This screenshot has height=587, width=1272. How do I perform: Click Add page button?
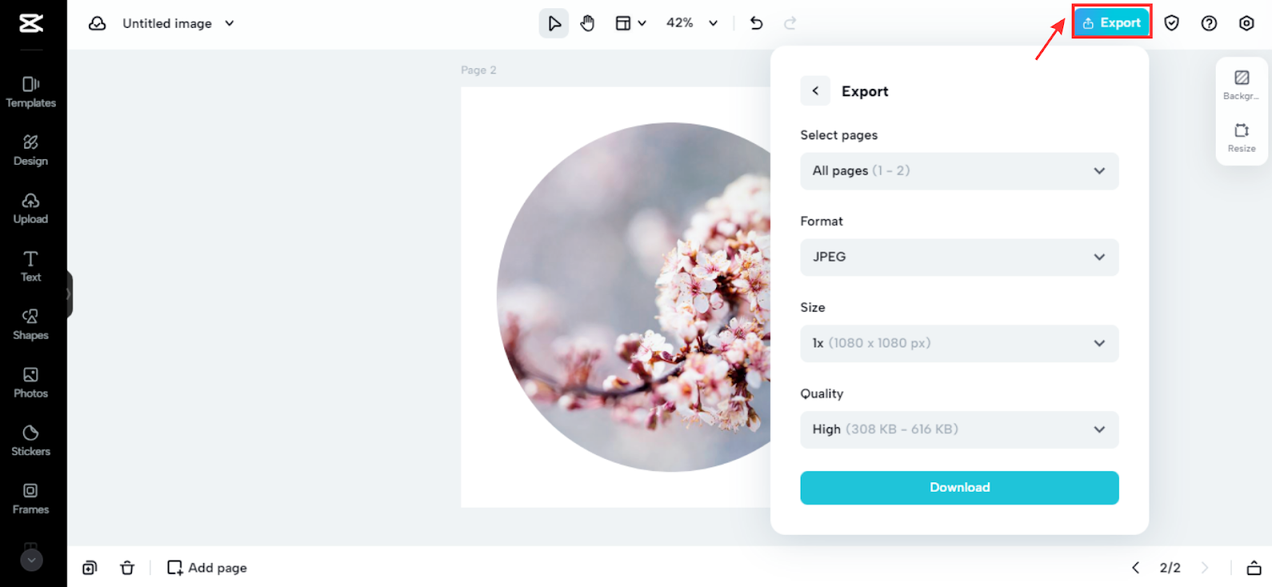pyautogui.click(x=207, y=568)
